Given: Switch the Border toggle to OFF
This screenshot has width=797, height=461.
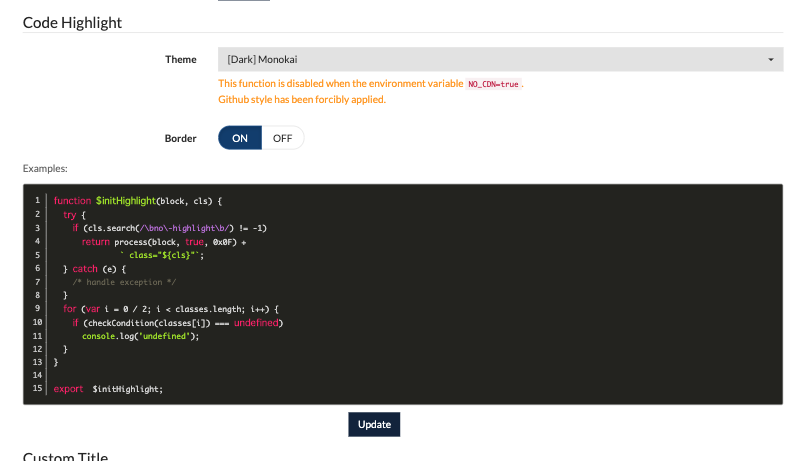Looking at the screenshot, I should (283, 138).
